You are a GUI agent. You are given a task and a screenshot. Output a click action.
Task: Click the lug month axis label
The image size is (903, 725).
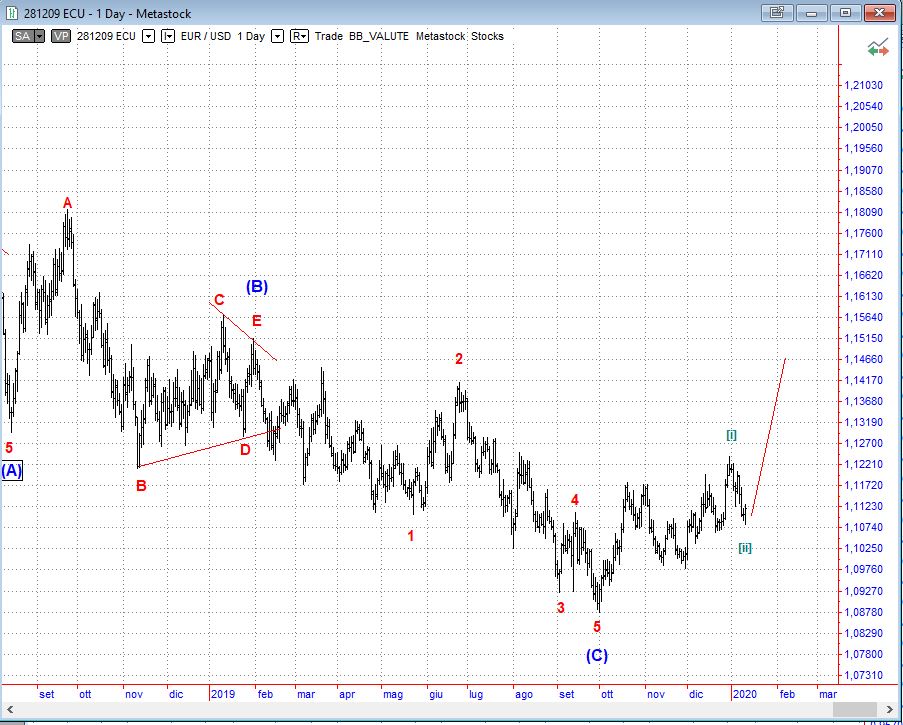point(476,694)
